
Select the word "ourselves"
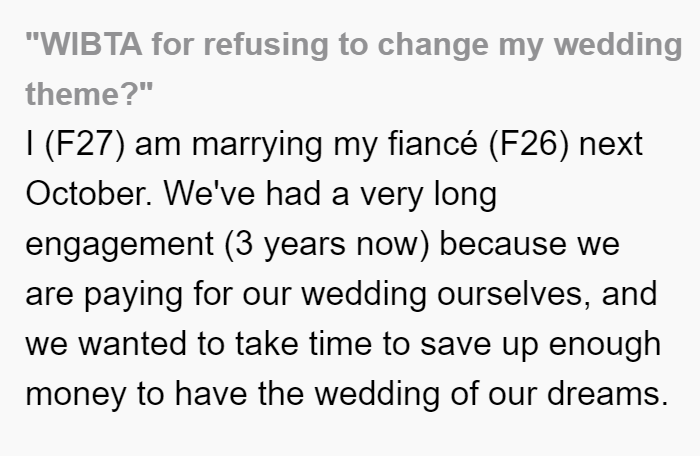click(510, 294)
